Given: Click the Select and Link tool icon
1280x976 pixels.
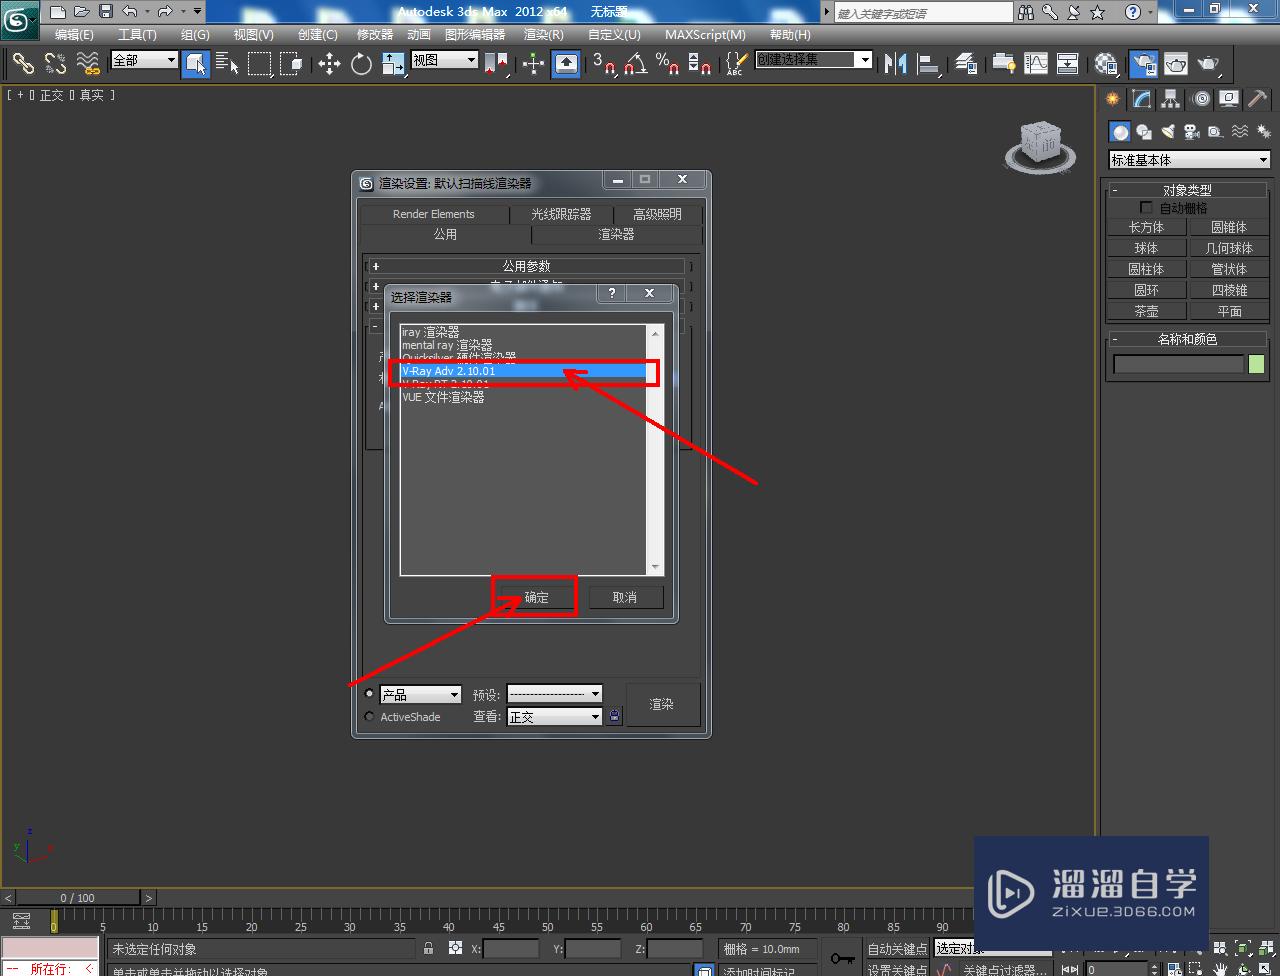Looking at the screenshot, I should coord(22,64).
